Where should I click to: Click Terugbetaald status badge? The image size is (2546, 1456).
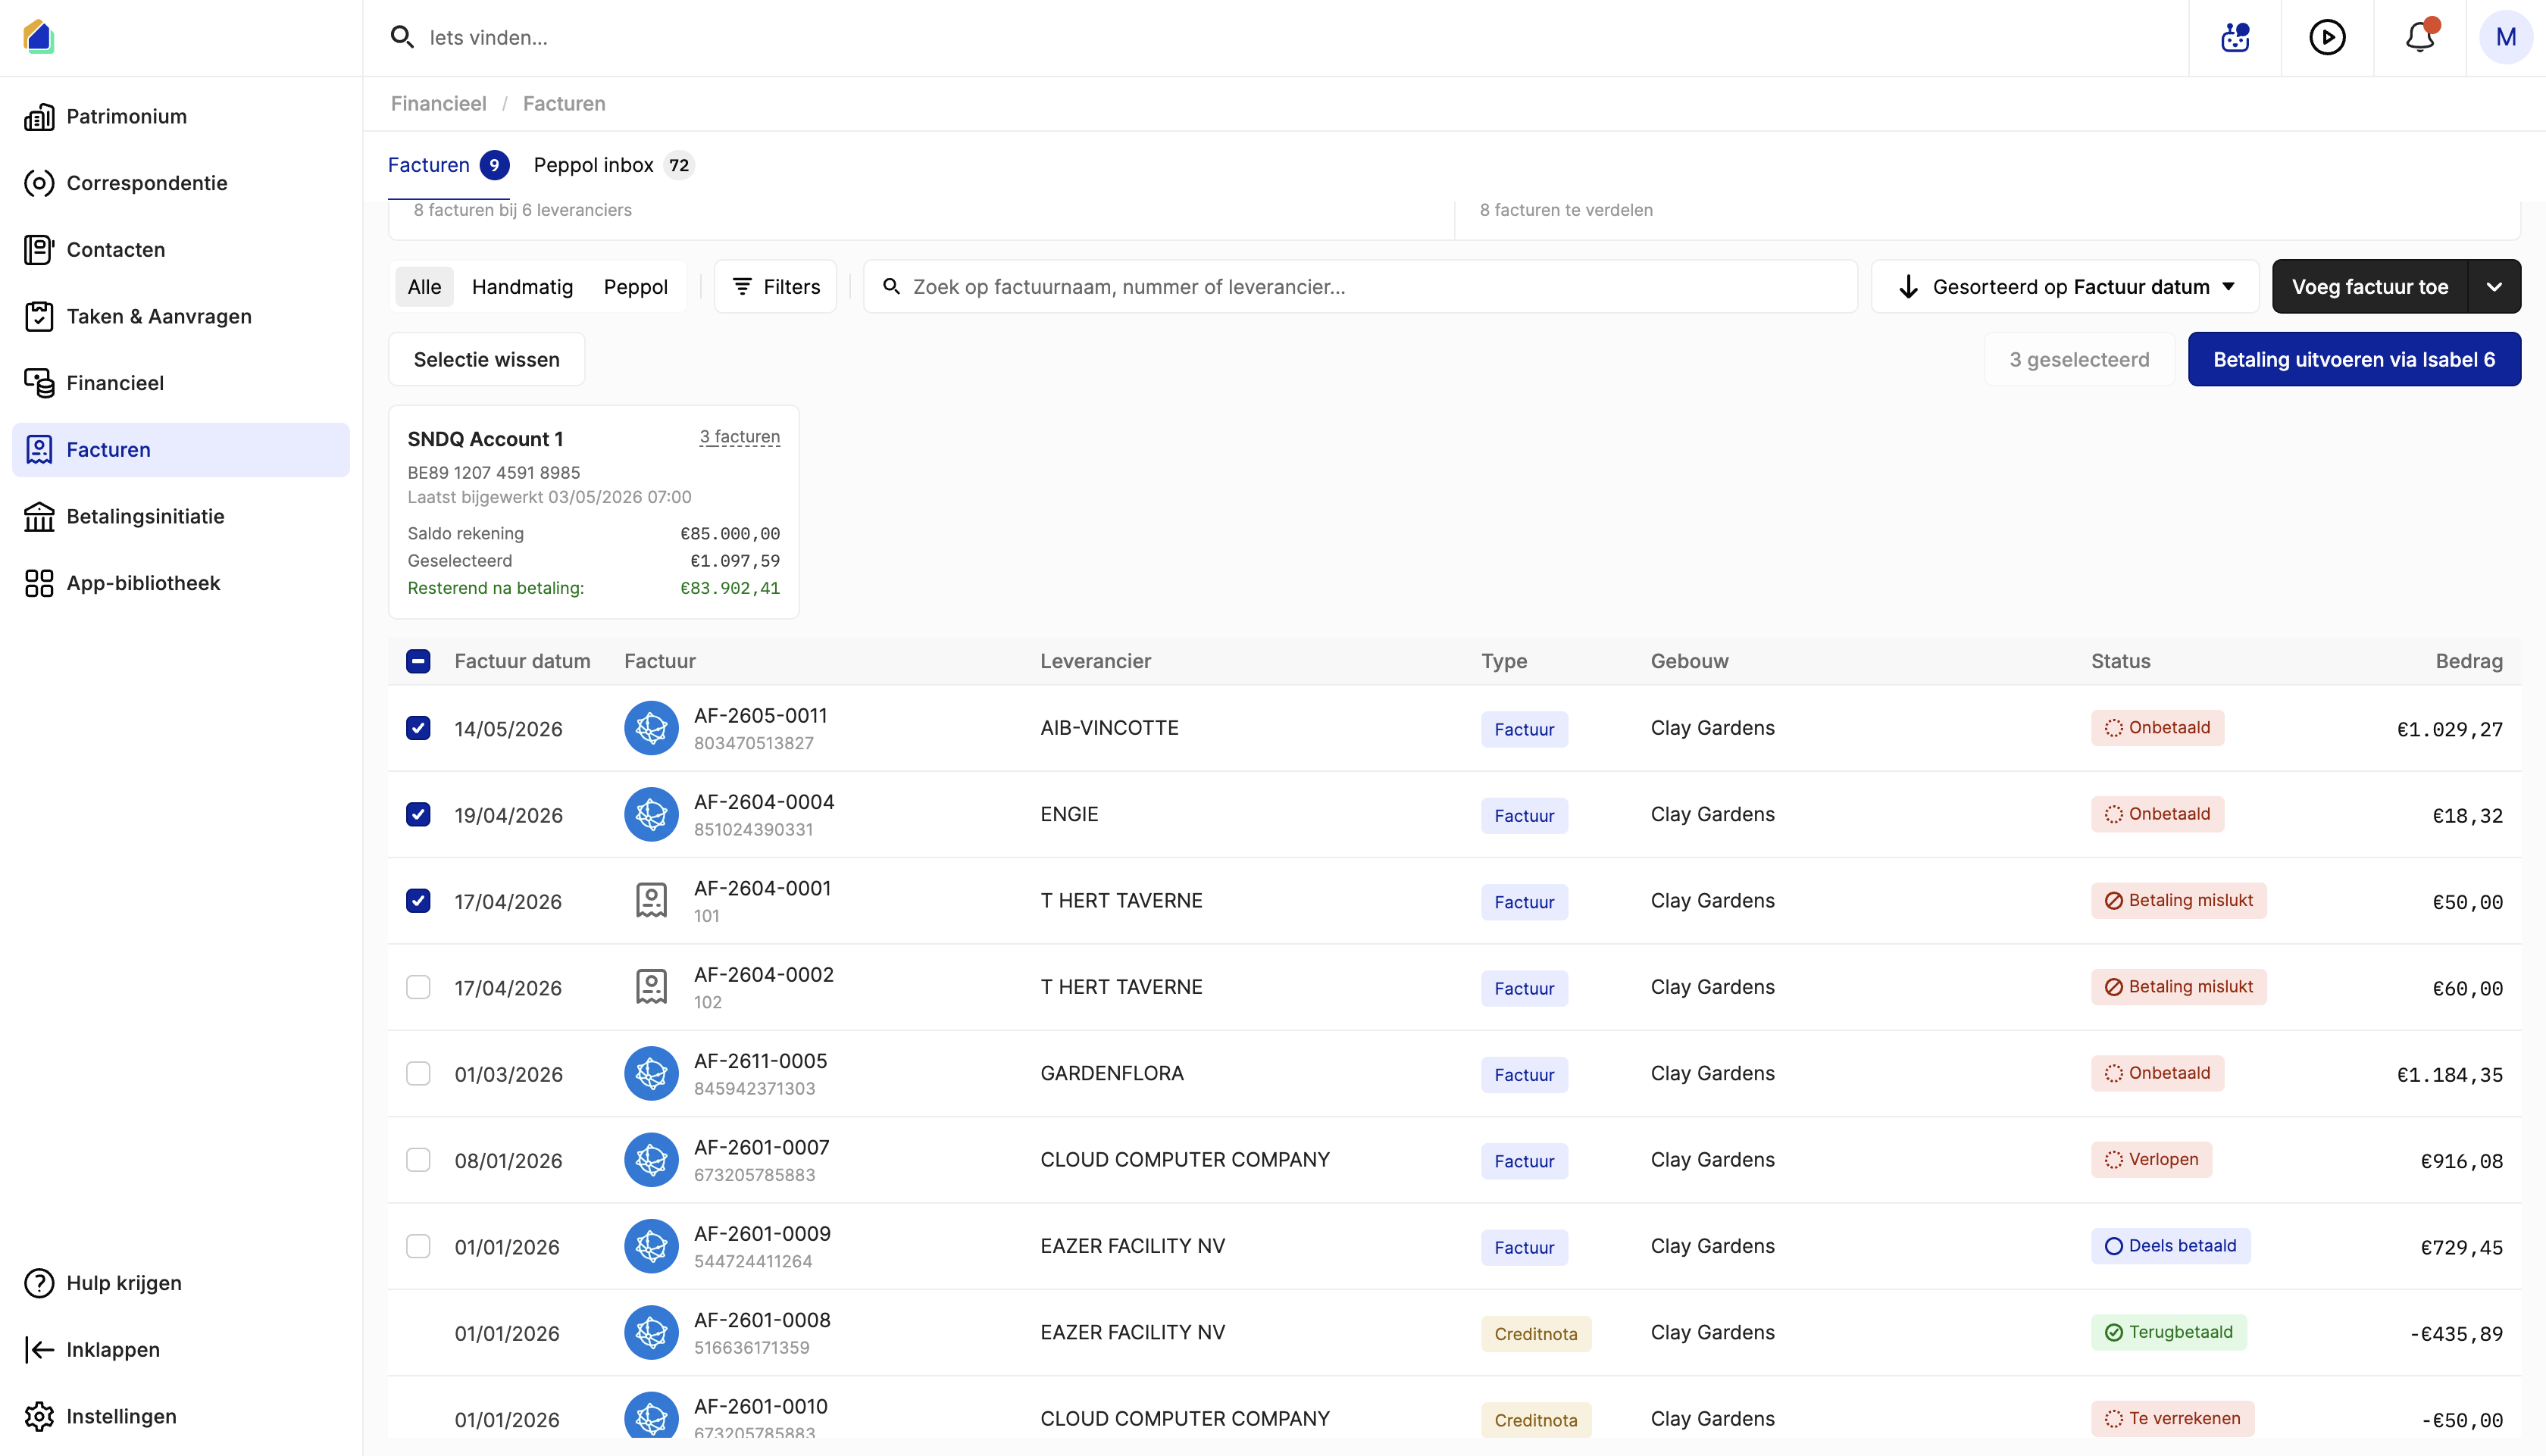click(x=2168, y=1332)
